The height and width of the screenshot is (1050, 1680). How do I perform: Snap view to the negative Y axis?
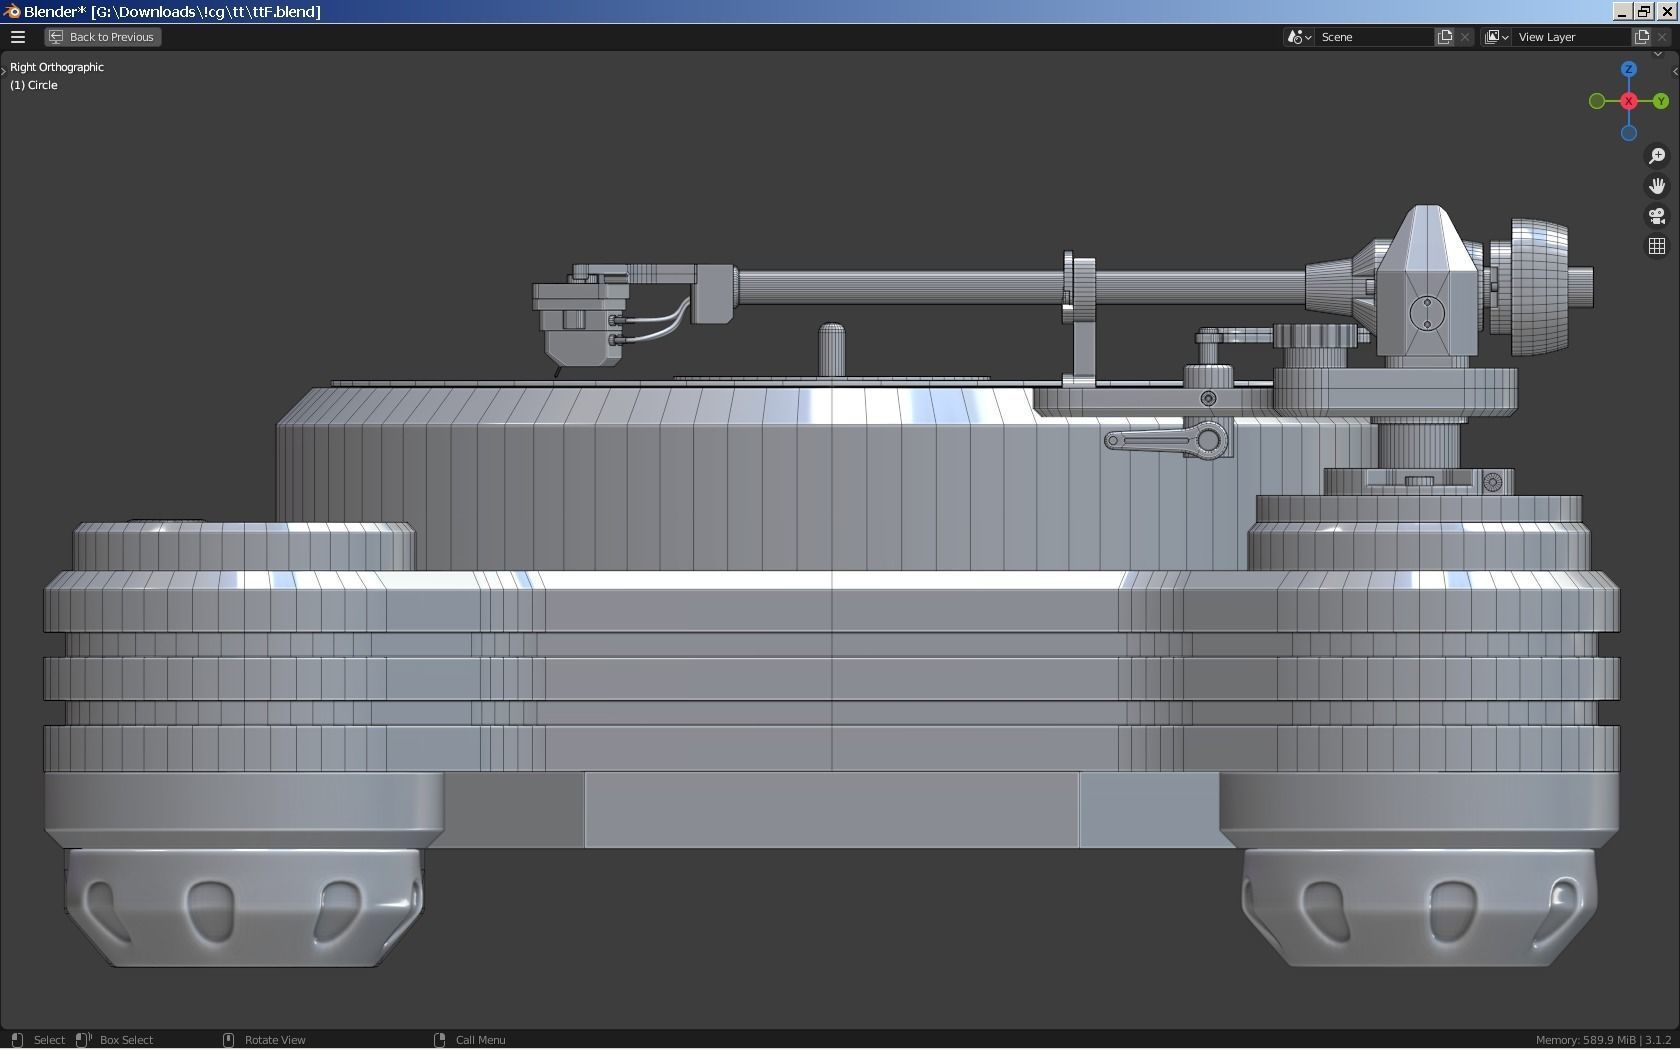pyautogui.click(x=1597, y=101)
